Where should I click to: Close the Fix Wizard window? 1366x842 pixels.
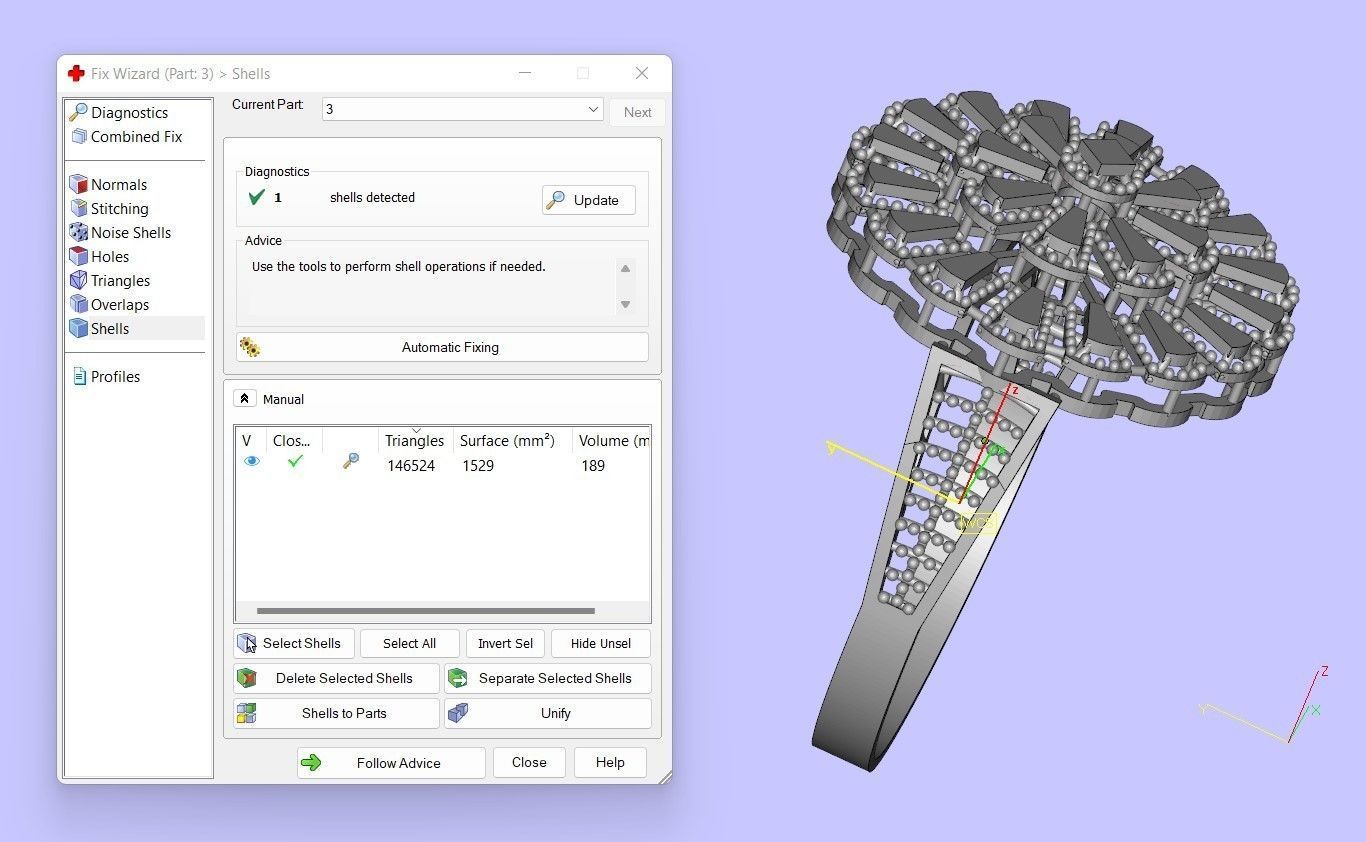(x=642, y=73)
